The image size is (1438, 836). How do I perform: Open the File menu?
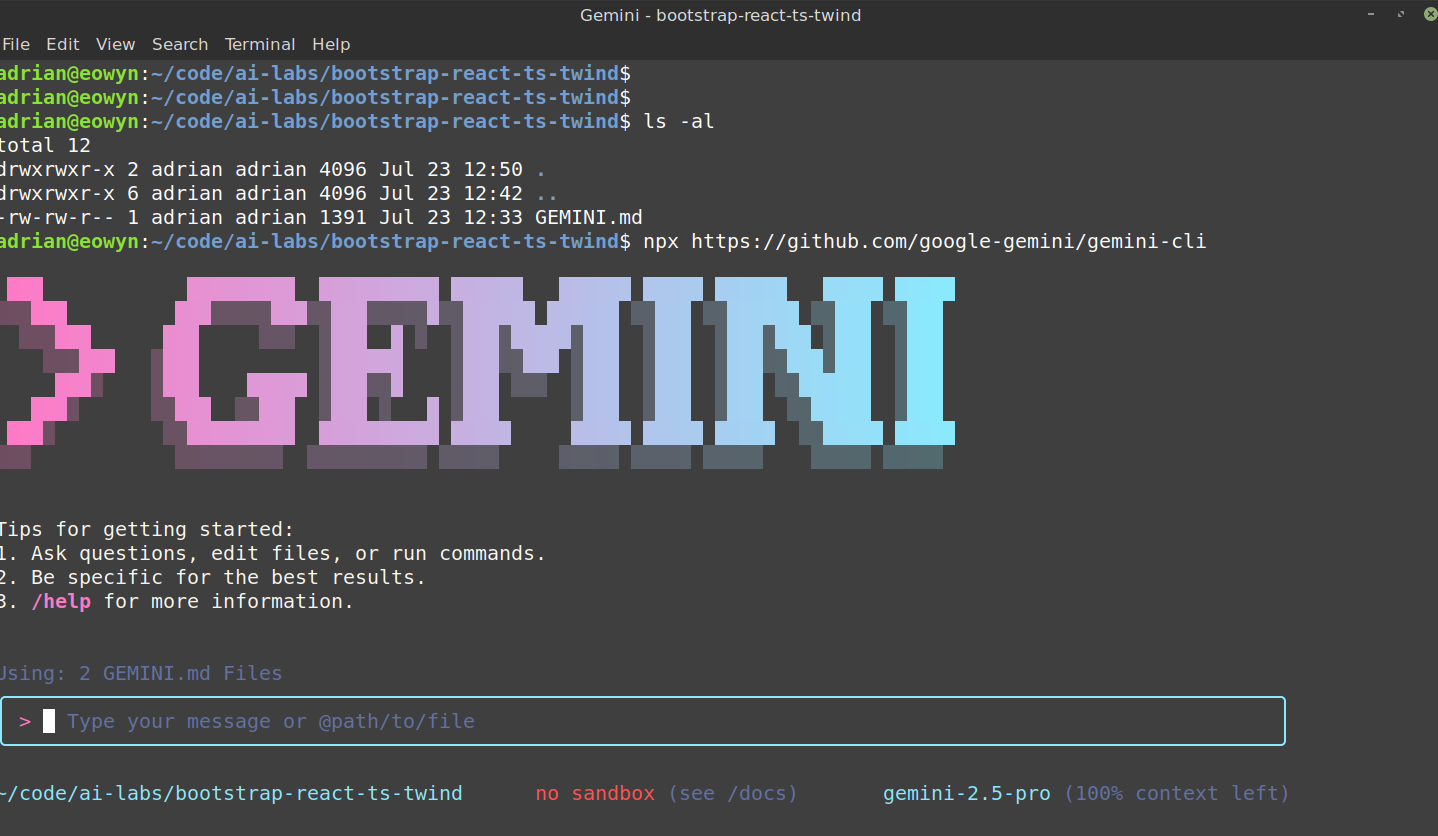16,44
